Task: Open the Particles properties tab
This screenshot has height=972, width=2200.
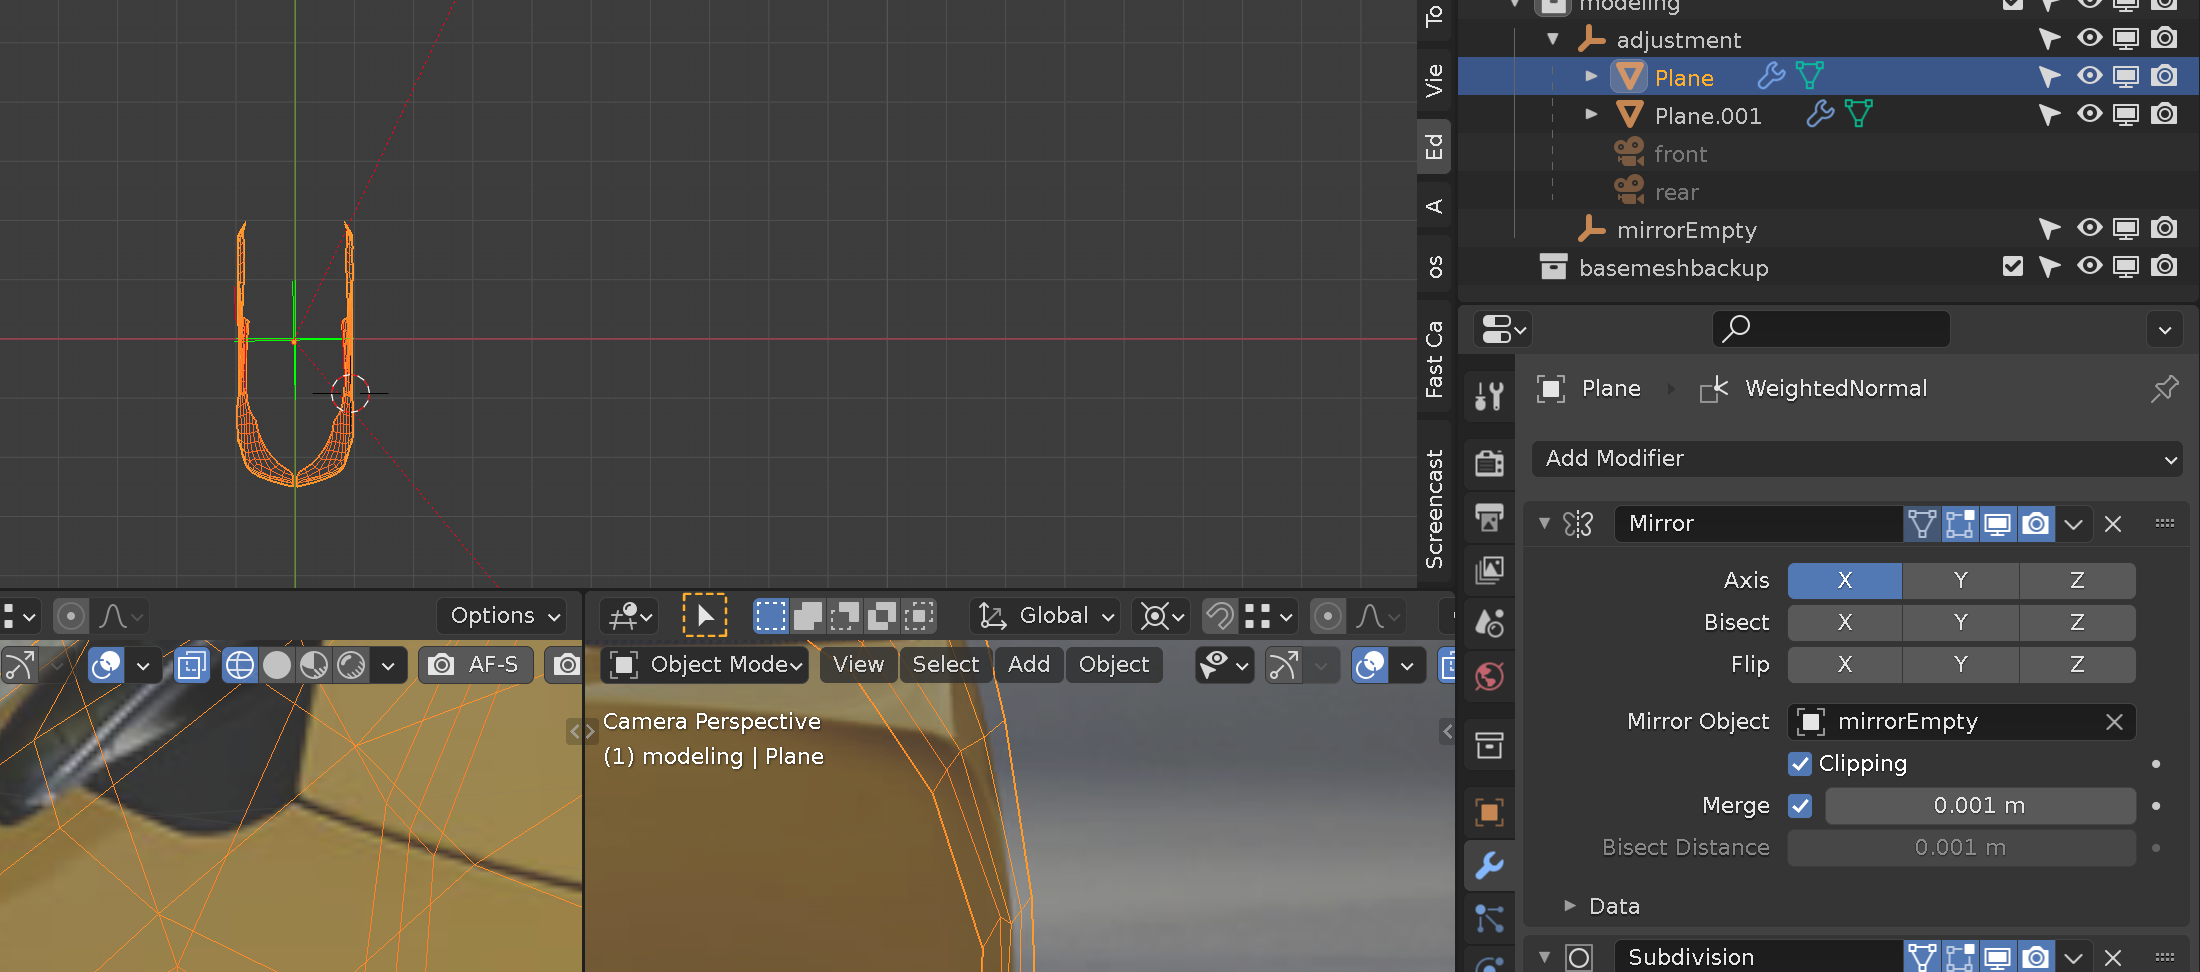Action: tap(1489, 918)
